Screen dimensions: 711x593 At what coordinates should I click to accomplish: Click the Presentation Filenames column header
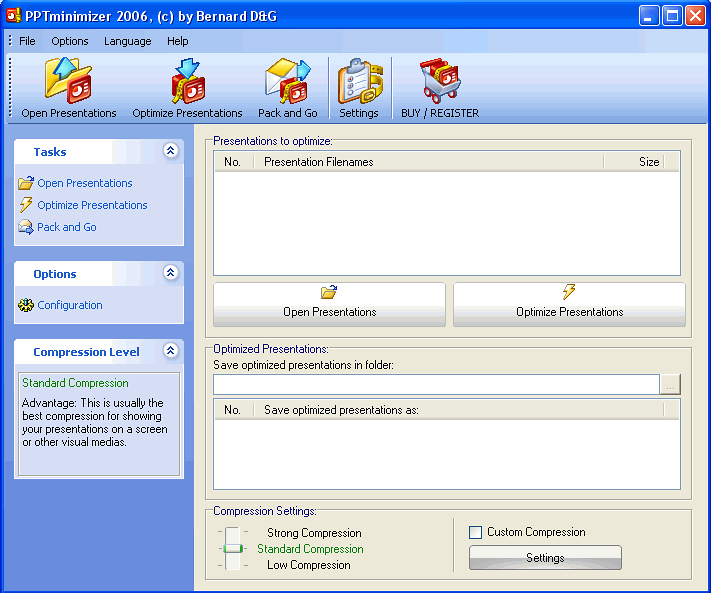pos(429,162)
